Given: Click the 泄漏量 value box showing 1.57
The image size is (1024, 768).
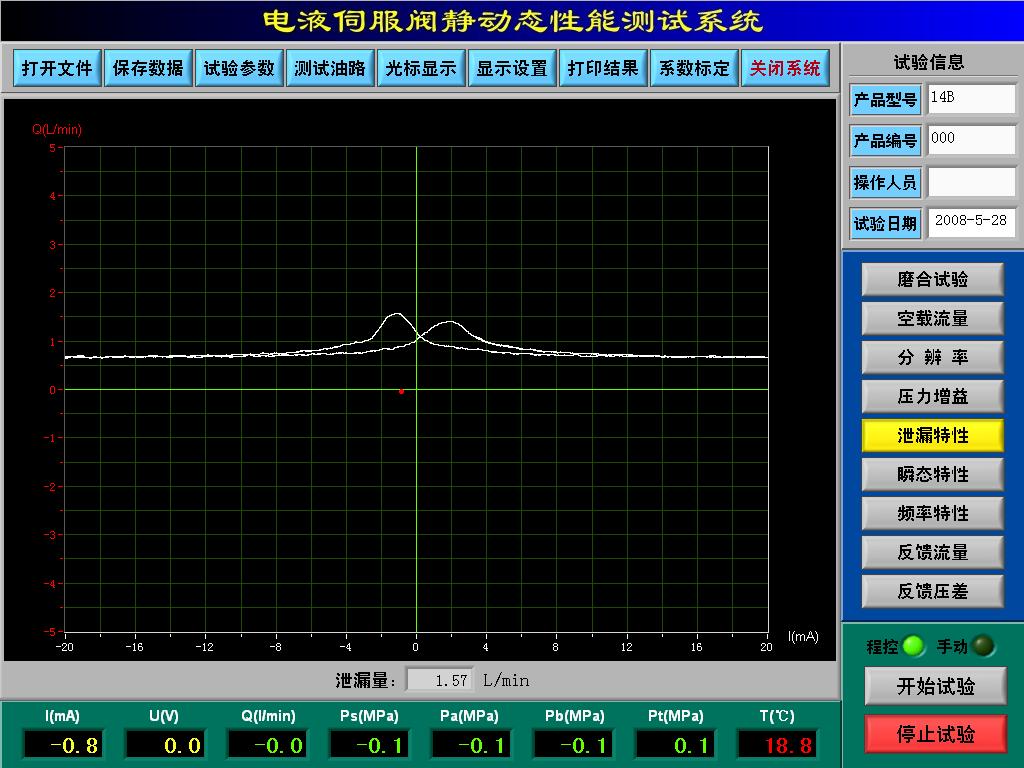Looking at the screenshot, I should (x=439, y=680).
